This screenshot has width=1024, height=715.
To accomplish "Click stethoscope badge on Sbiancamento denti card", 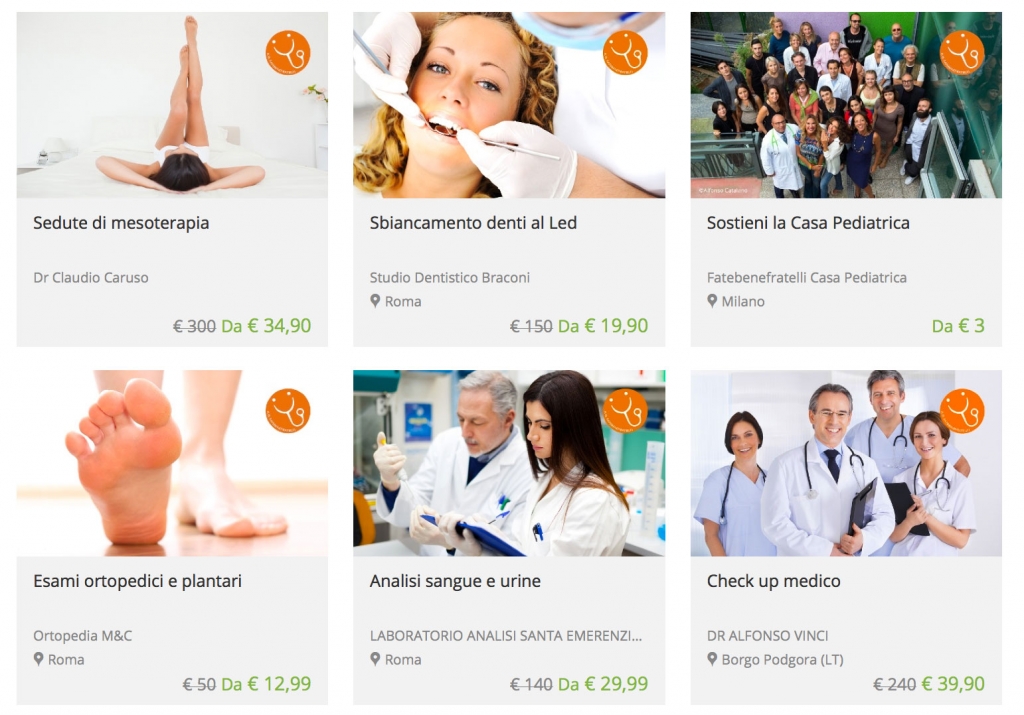I will (x=625, y=52).
